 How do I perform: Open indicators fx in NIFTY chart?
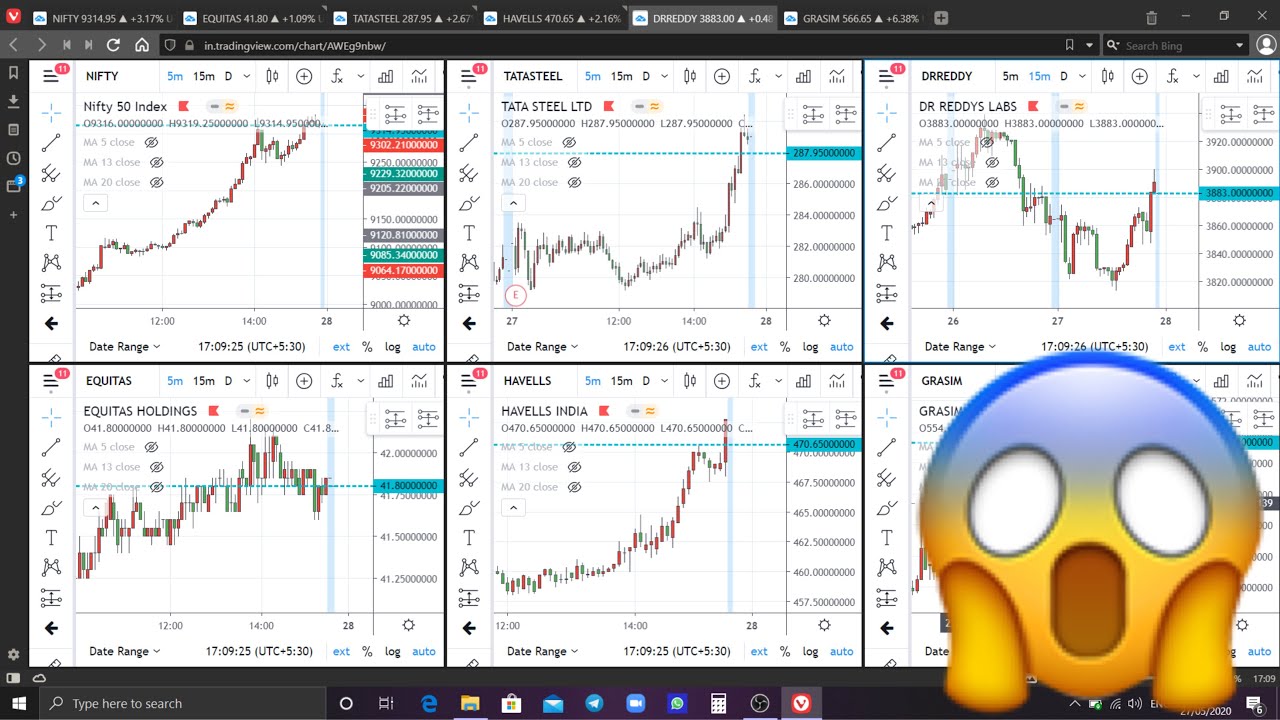337,76
